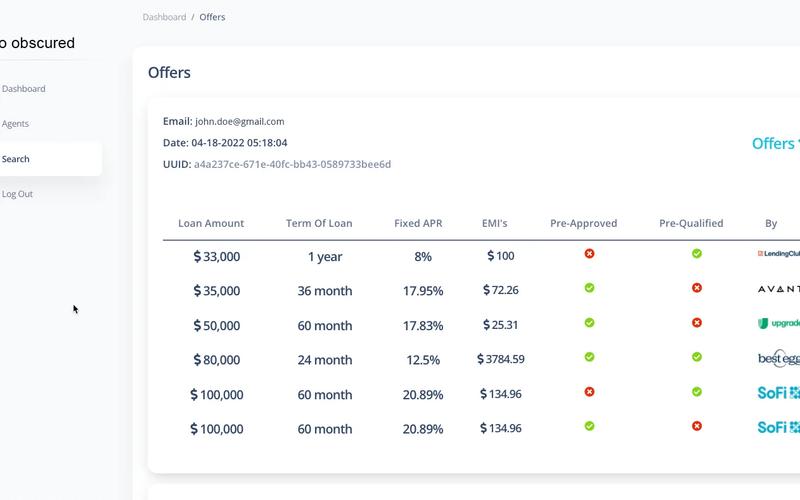Image resolution: width=800 pixels, height=500 pixels.
Task: Click the $33,000 loan amount
Action: click(x=216, y=257)
